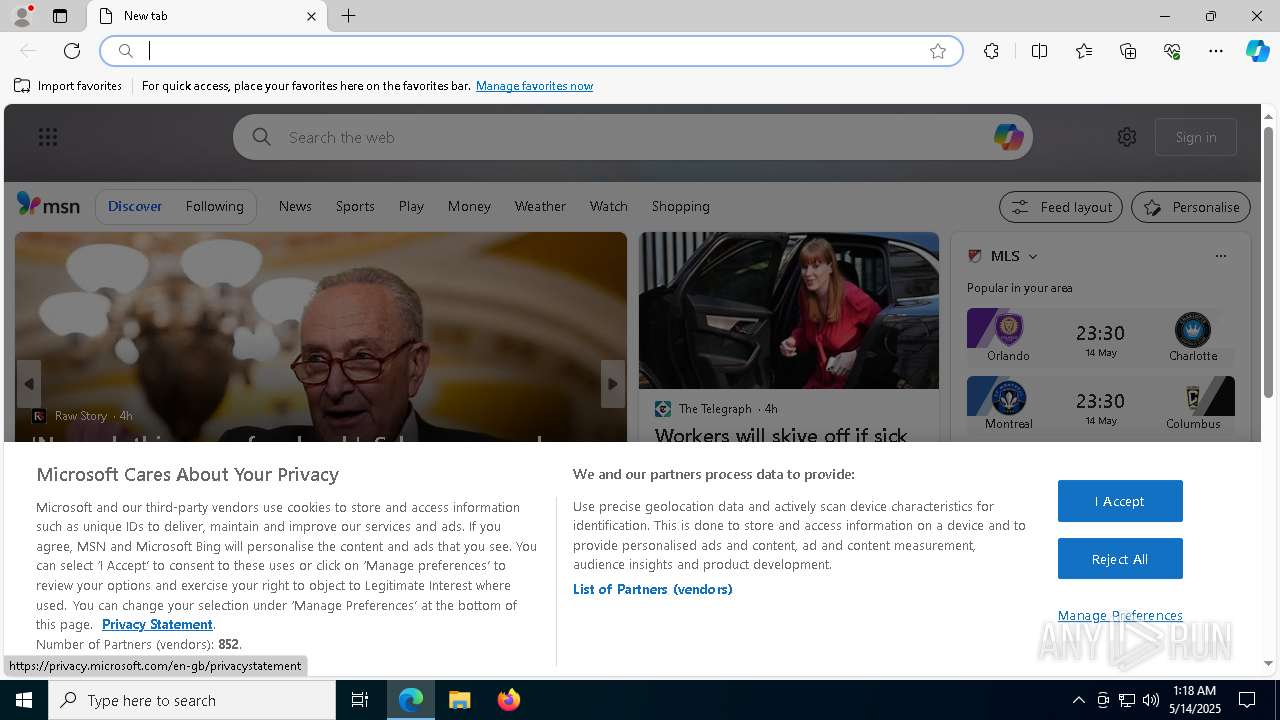Image resolution: width=1280 pixels, height=720 pixels.
Task: Open the tab actions menu icon
Action: coord(60,16)
